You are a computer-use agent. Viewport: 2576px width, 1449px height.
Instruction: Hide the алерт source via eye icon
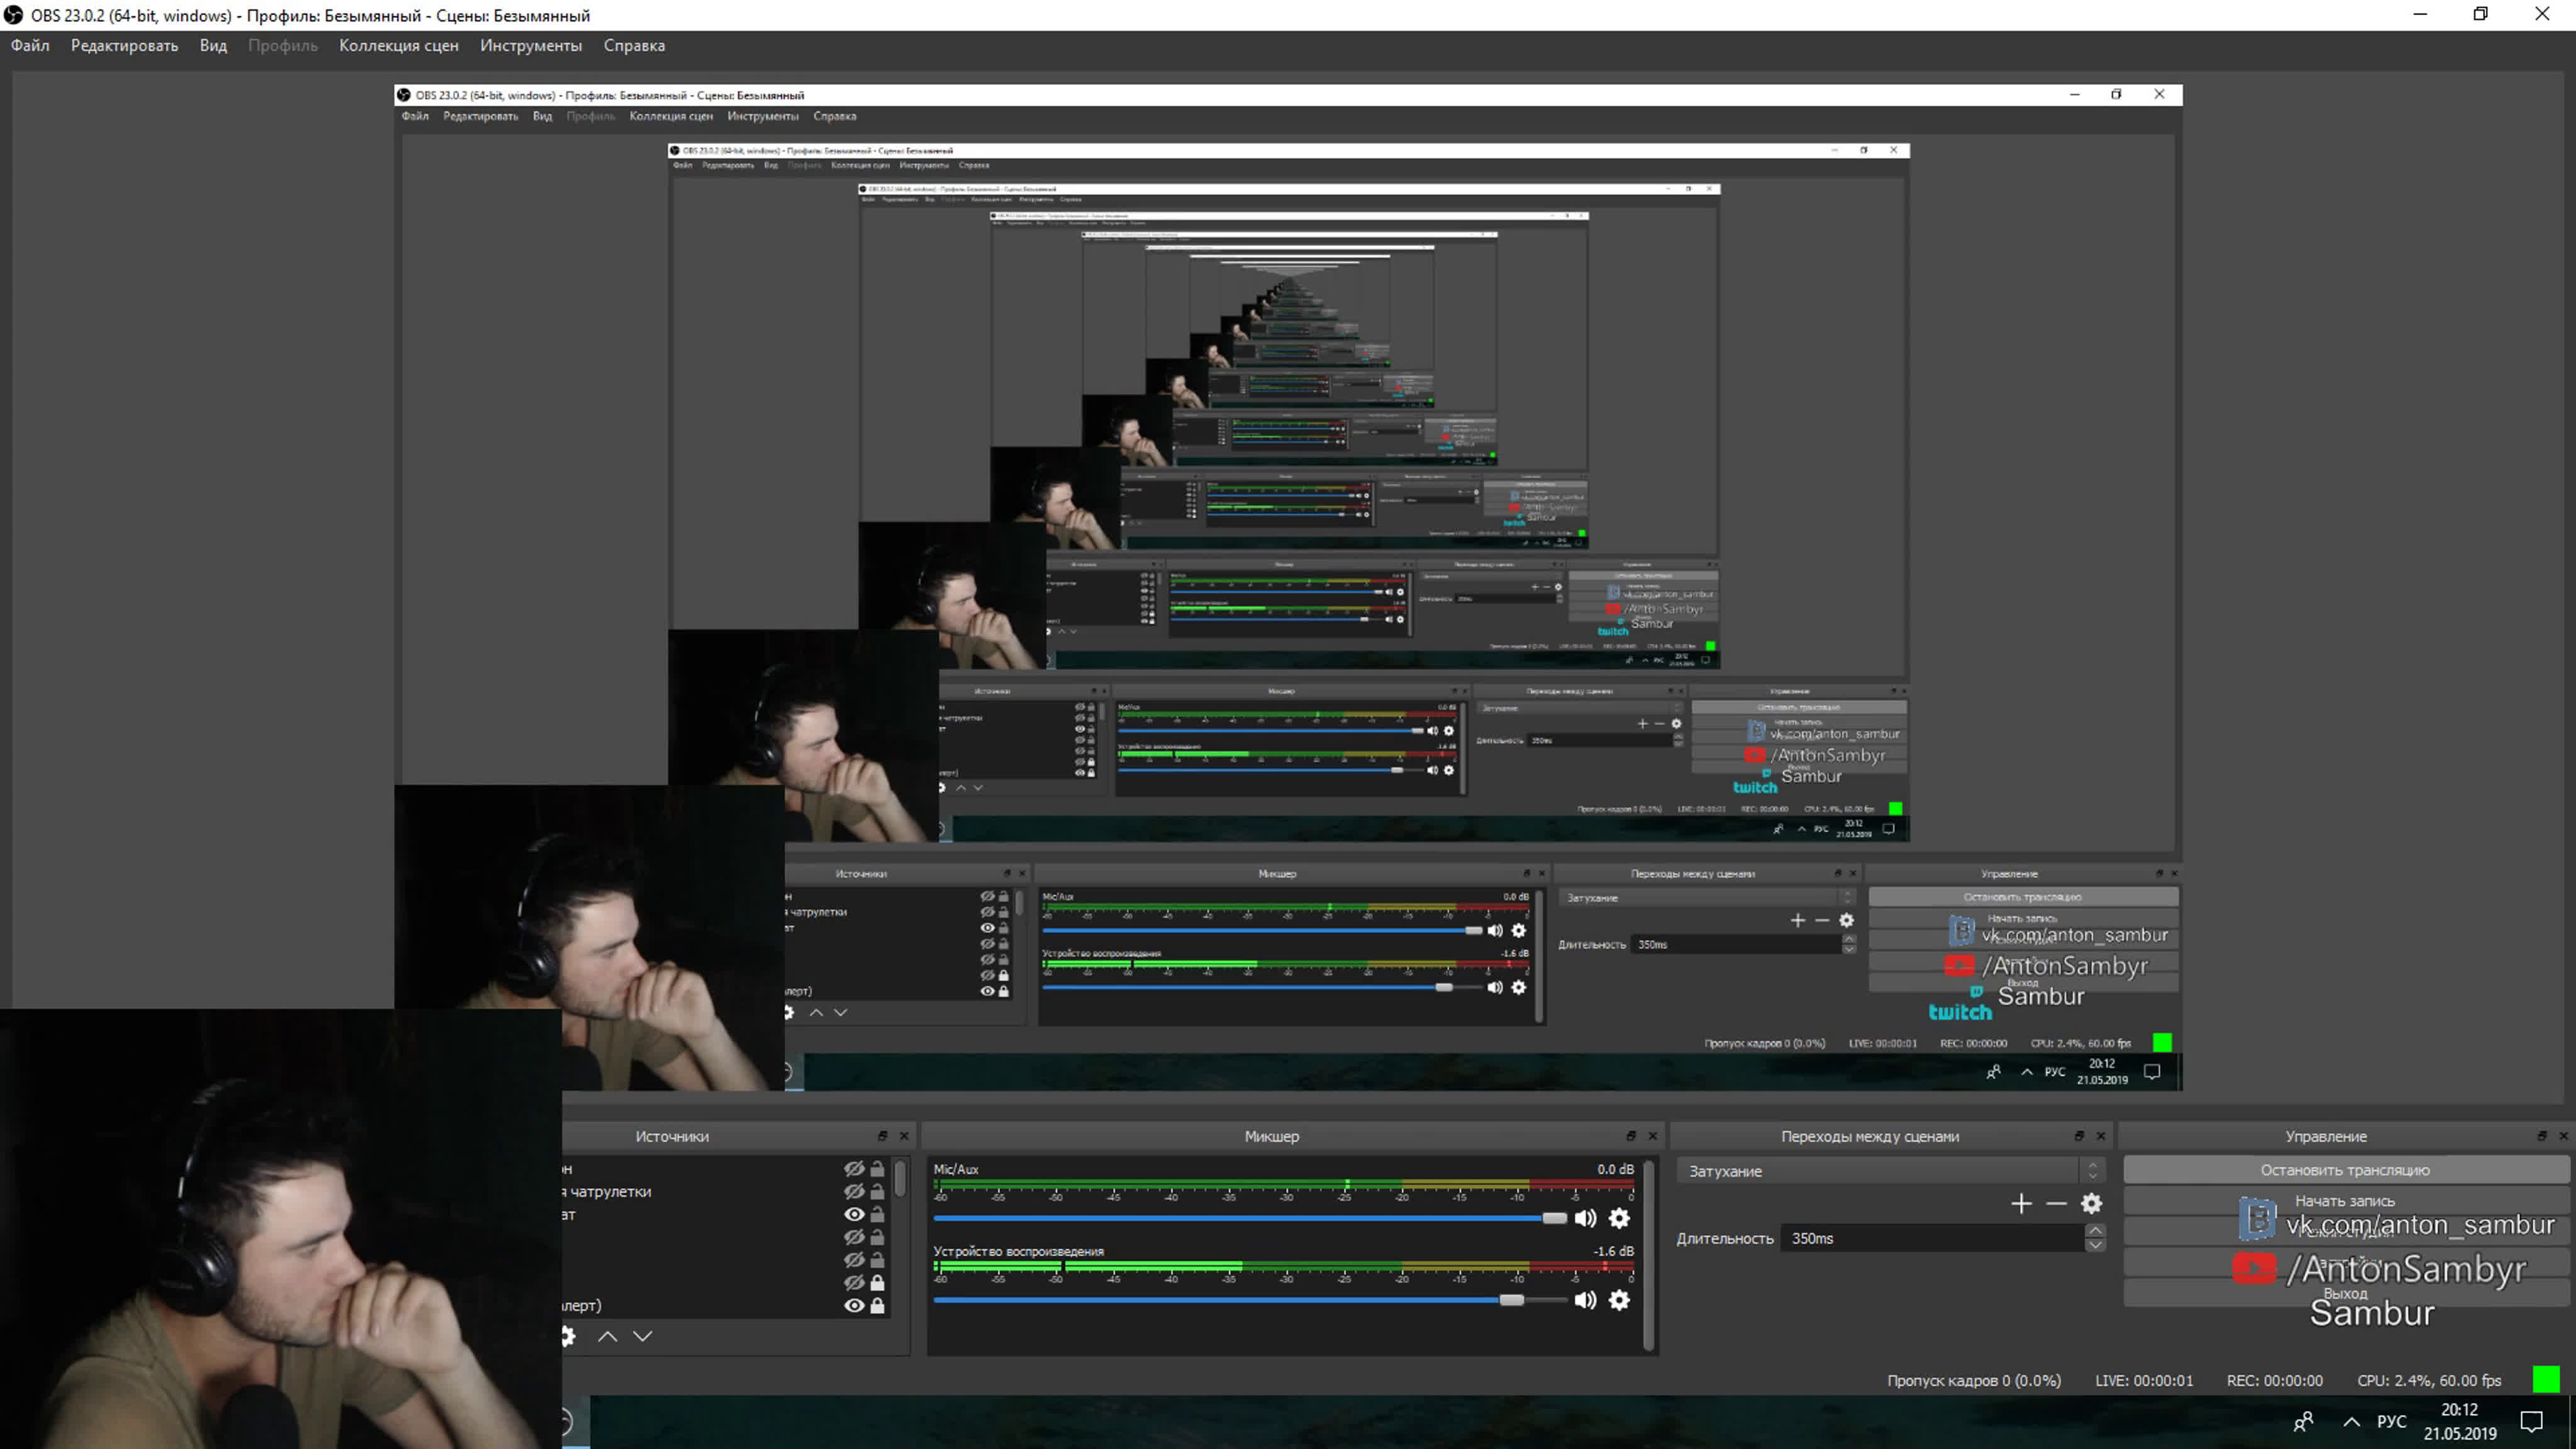point(853,1305)
